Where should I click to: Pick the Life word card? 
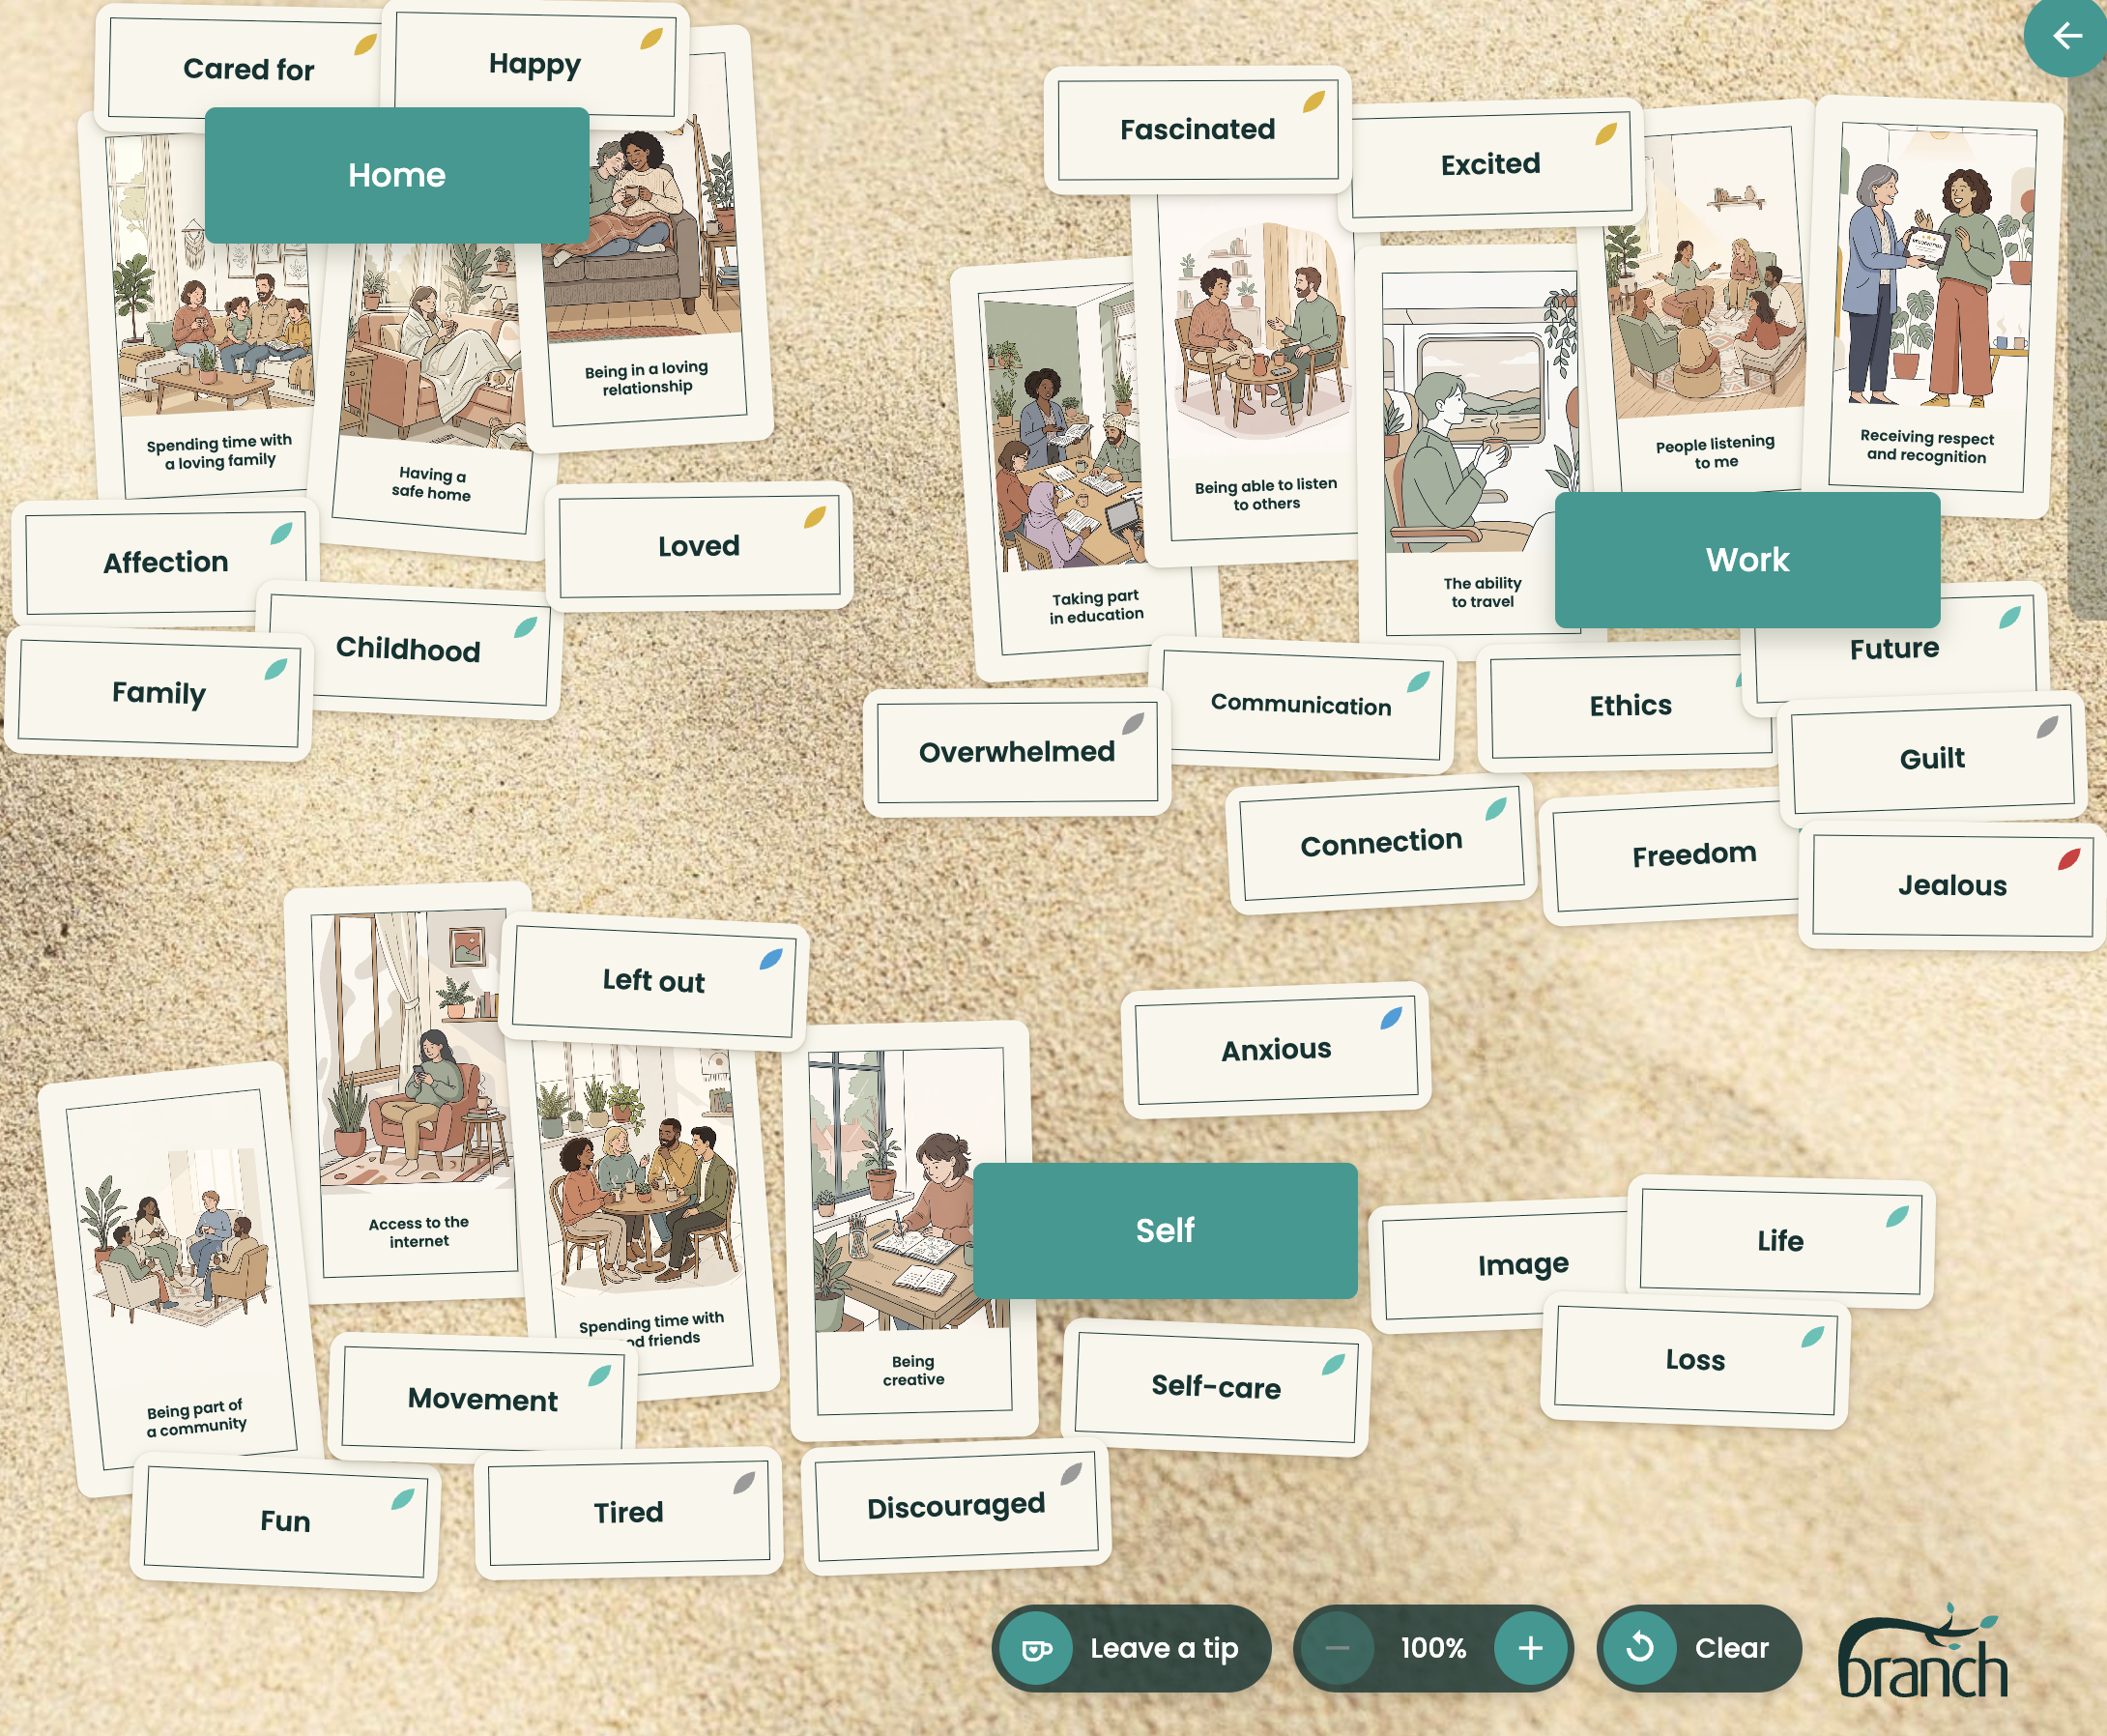1780,1241
